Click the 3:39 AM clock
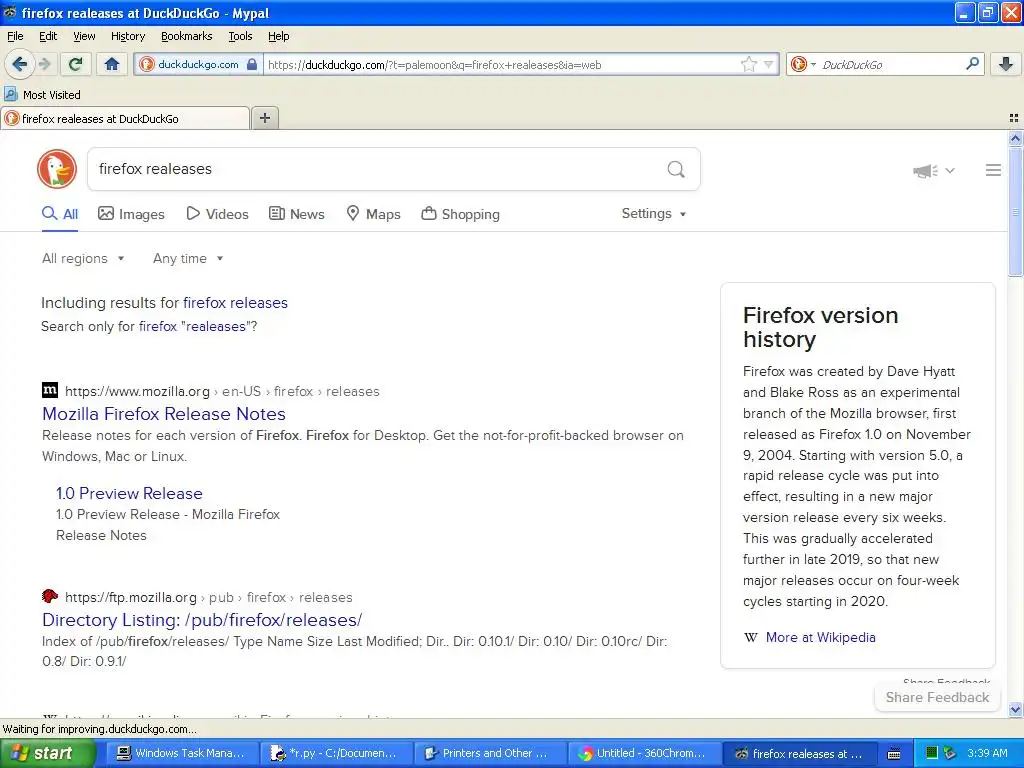The width and height of the screenshot is (1024, 768). coord(987,754)
